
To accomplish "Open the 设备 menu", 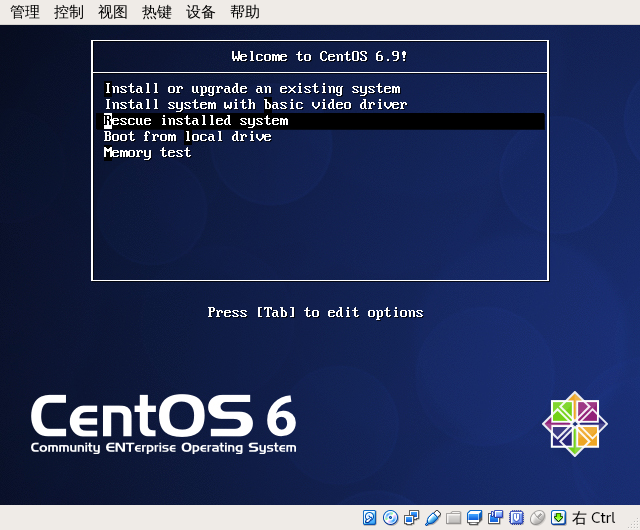I will pos(201,12).
